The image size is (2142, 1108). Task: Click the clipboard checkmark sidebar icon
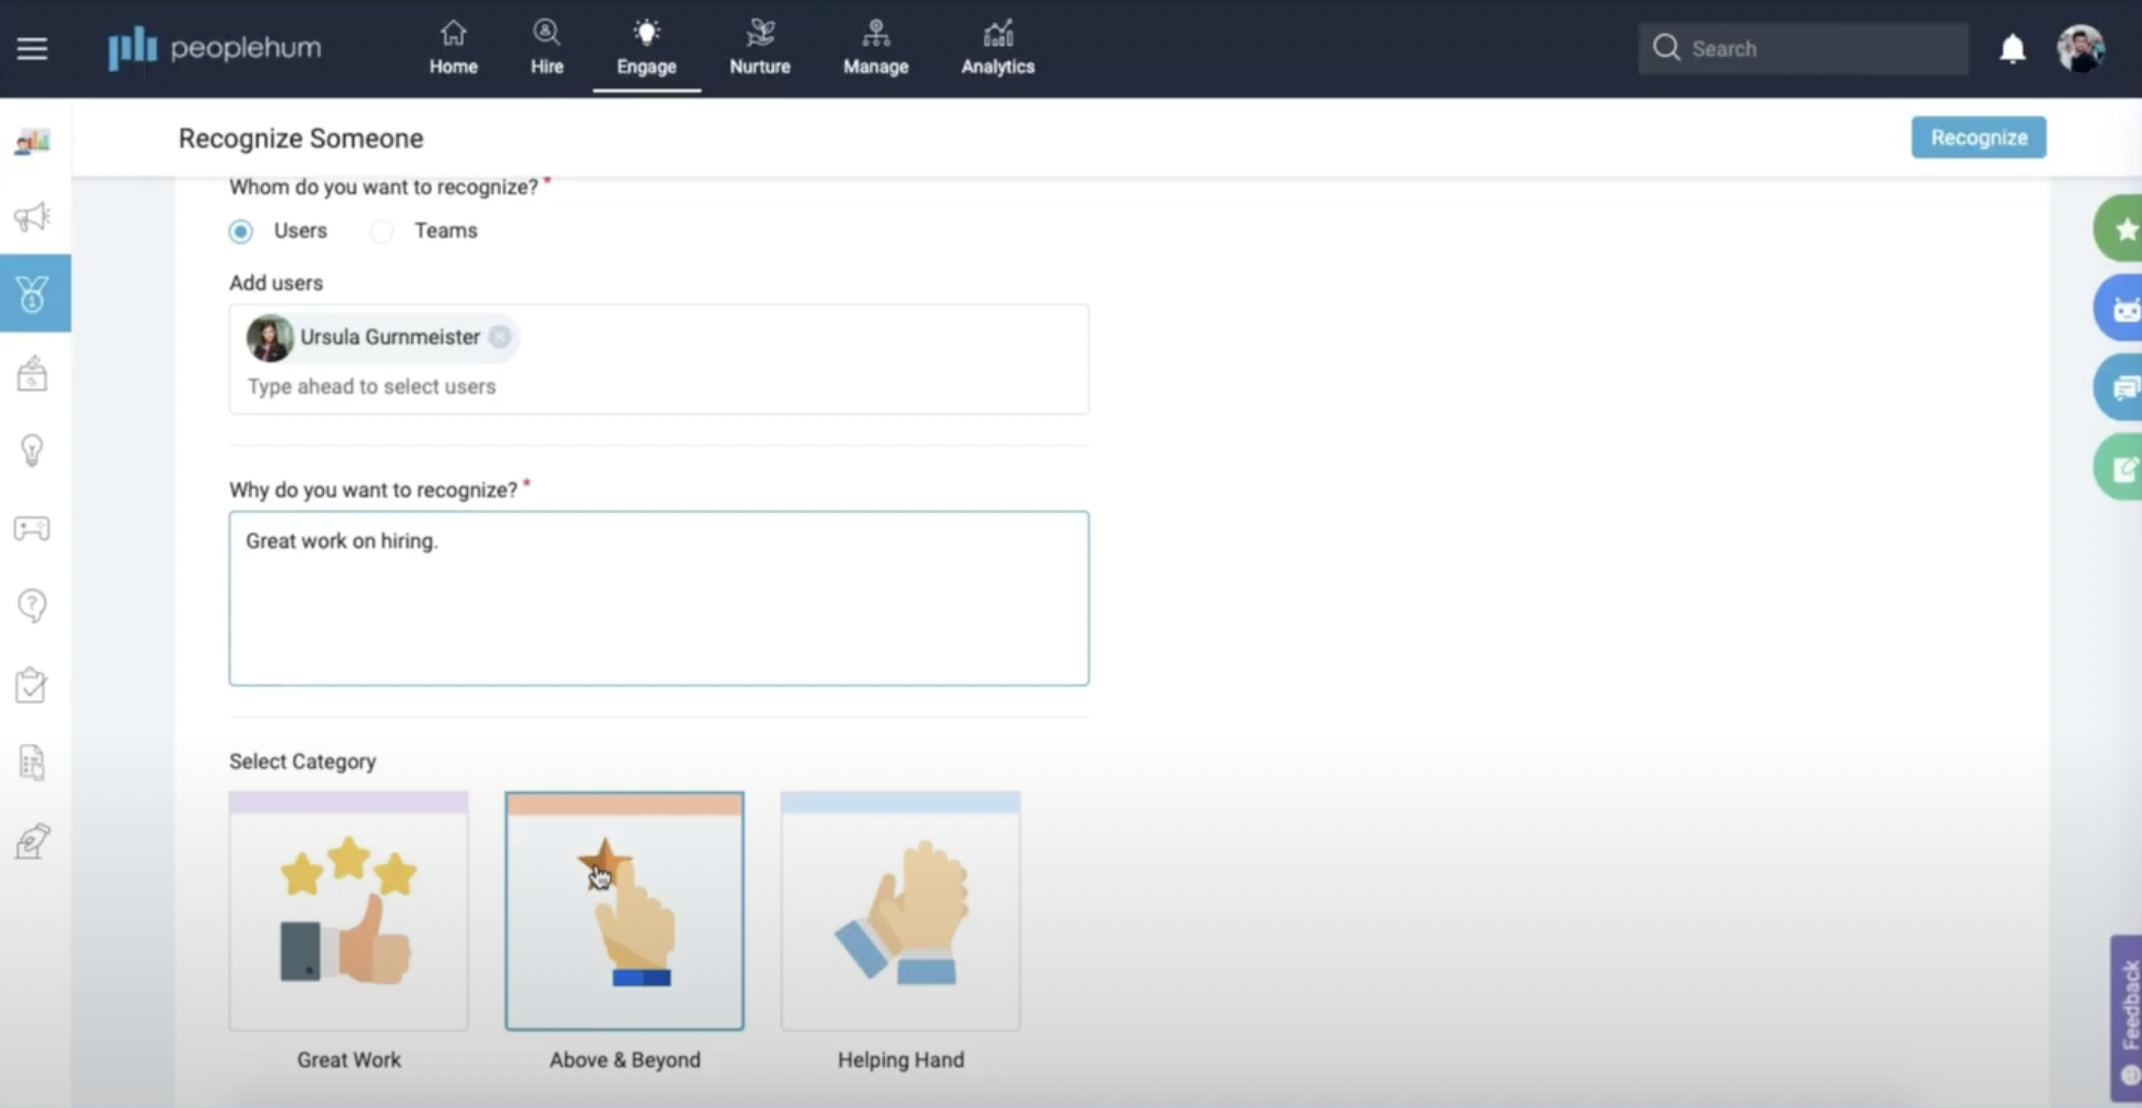pos(32,685)
